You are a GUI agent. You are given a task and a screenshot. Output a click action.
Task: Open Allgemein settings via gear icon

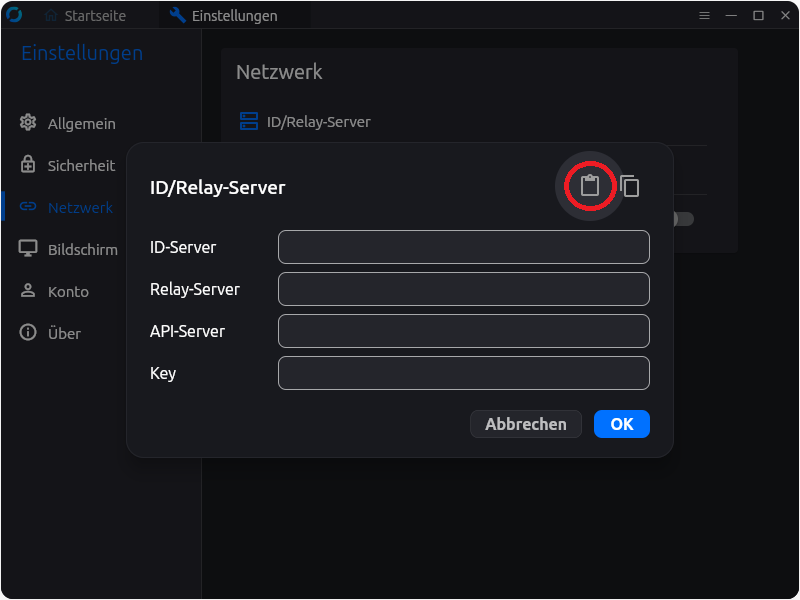(28, 123)
